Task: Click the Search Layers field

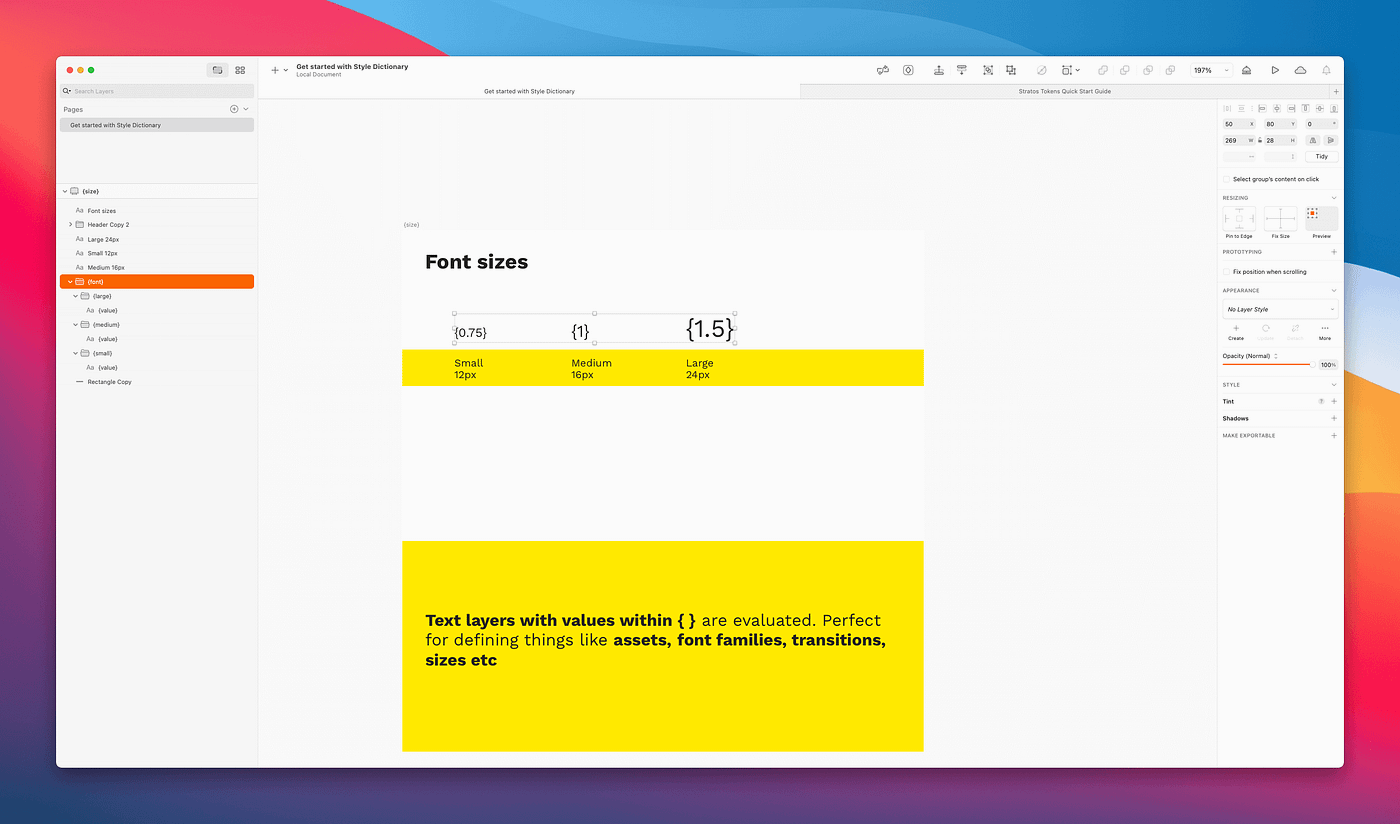Action: point(156,90)
